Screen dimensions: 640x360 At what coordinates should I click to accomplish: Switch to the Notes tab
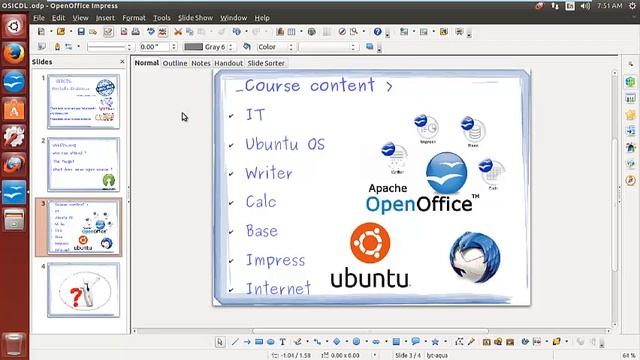(x=200, y=63)
